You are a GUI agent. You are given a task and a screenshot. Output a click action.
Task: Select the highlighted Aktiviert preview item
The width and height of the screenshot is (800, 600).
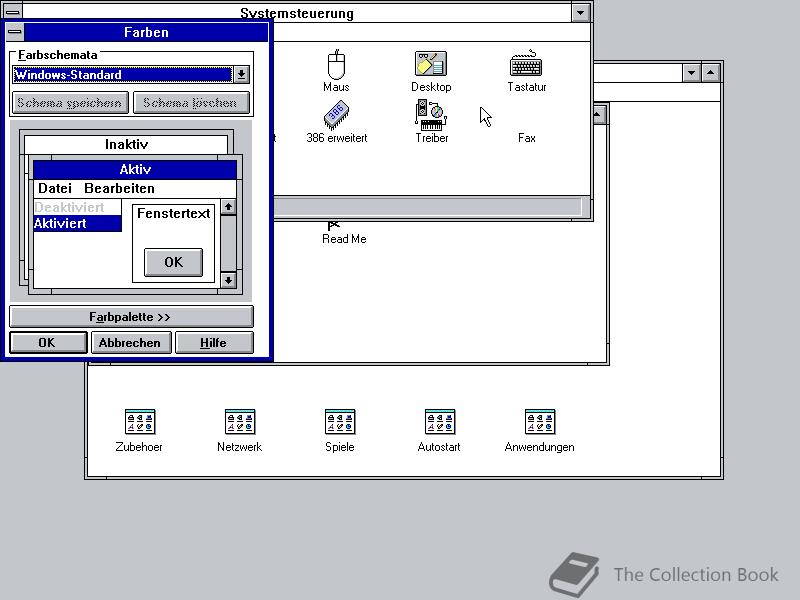[77, 223]
